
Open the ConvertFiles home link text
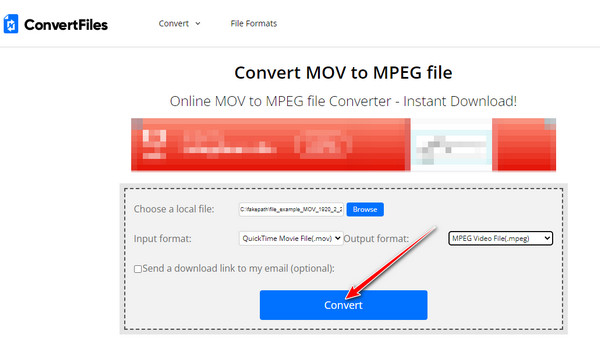point(66,25)
